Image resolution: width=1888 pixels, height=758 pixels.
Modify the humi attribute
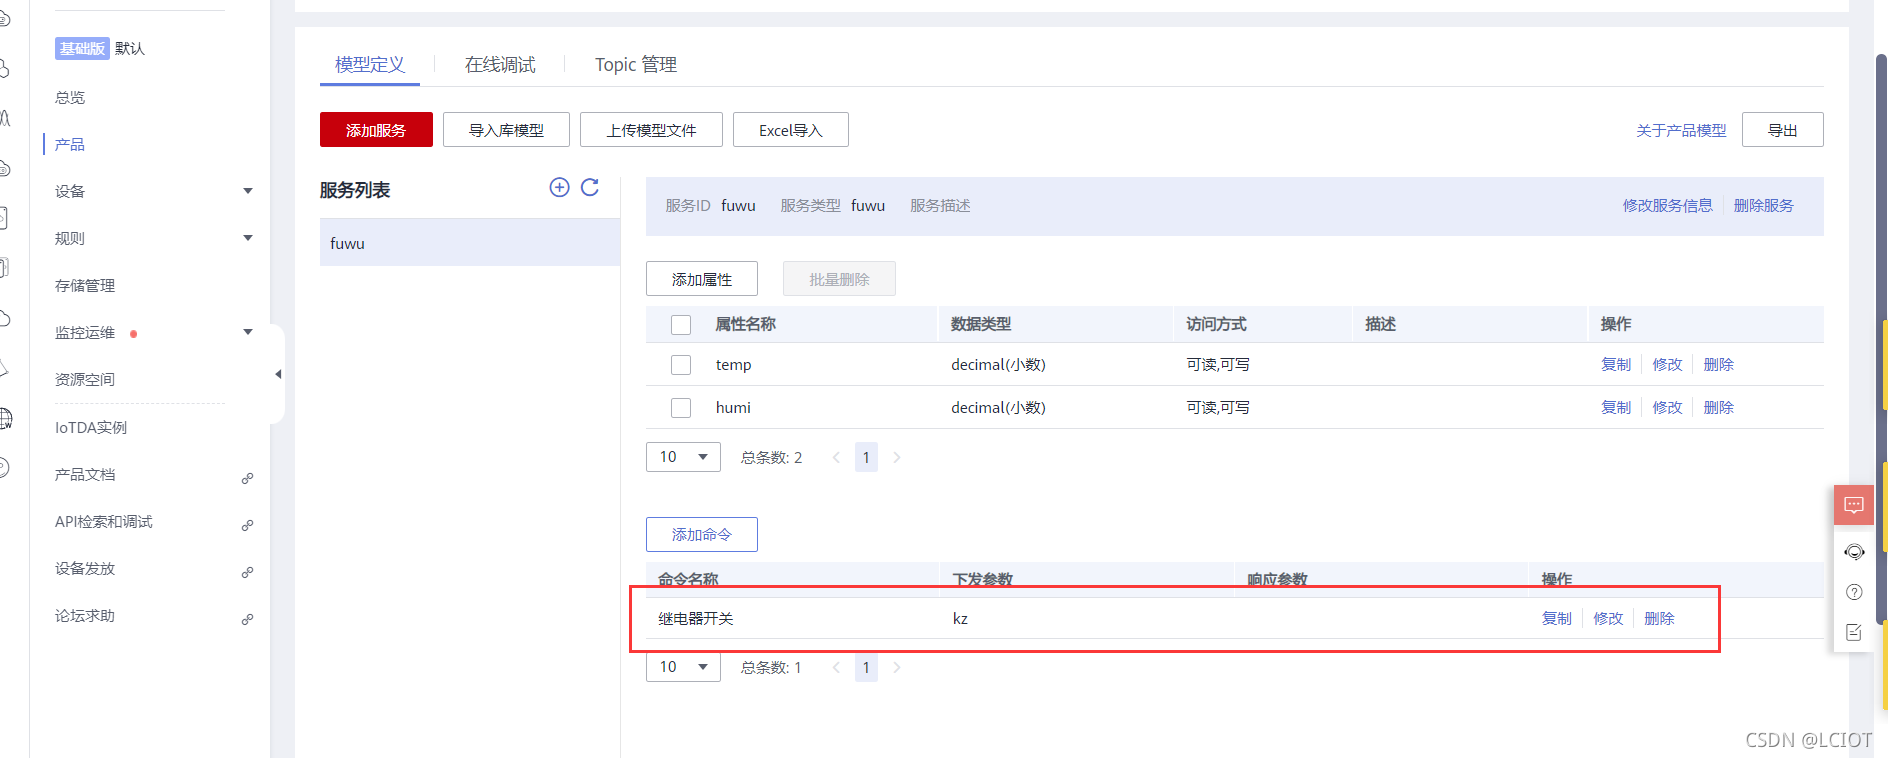[1668, 407]
